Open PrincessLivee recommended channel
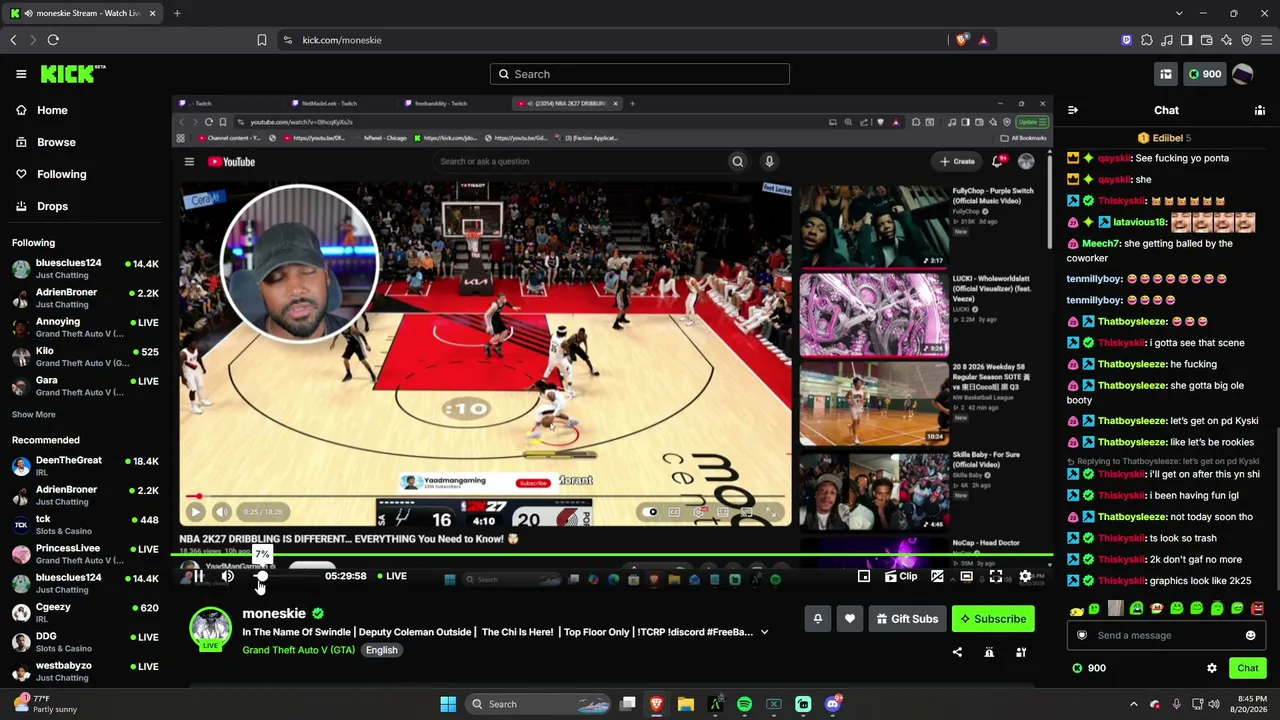The height and width of the screenshot is (720, 1280). point(85,554)
